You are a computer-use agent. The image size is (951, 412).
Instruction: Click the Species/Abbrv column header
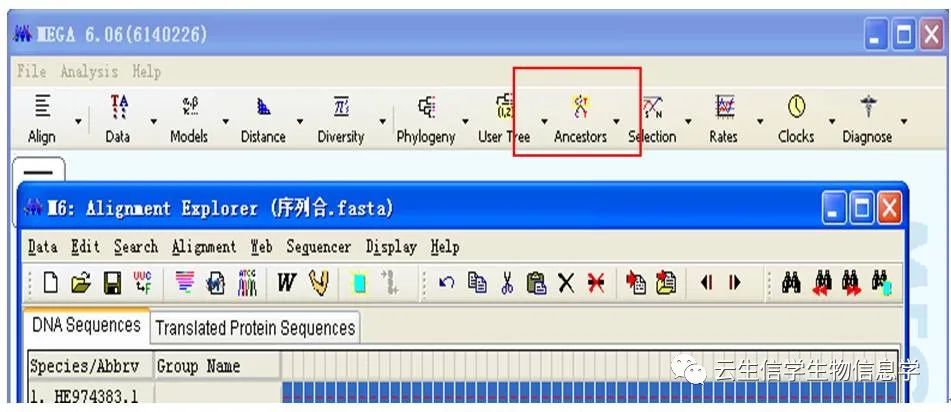coord(90,366)
